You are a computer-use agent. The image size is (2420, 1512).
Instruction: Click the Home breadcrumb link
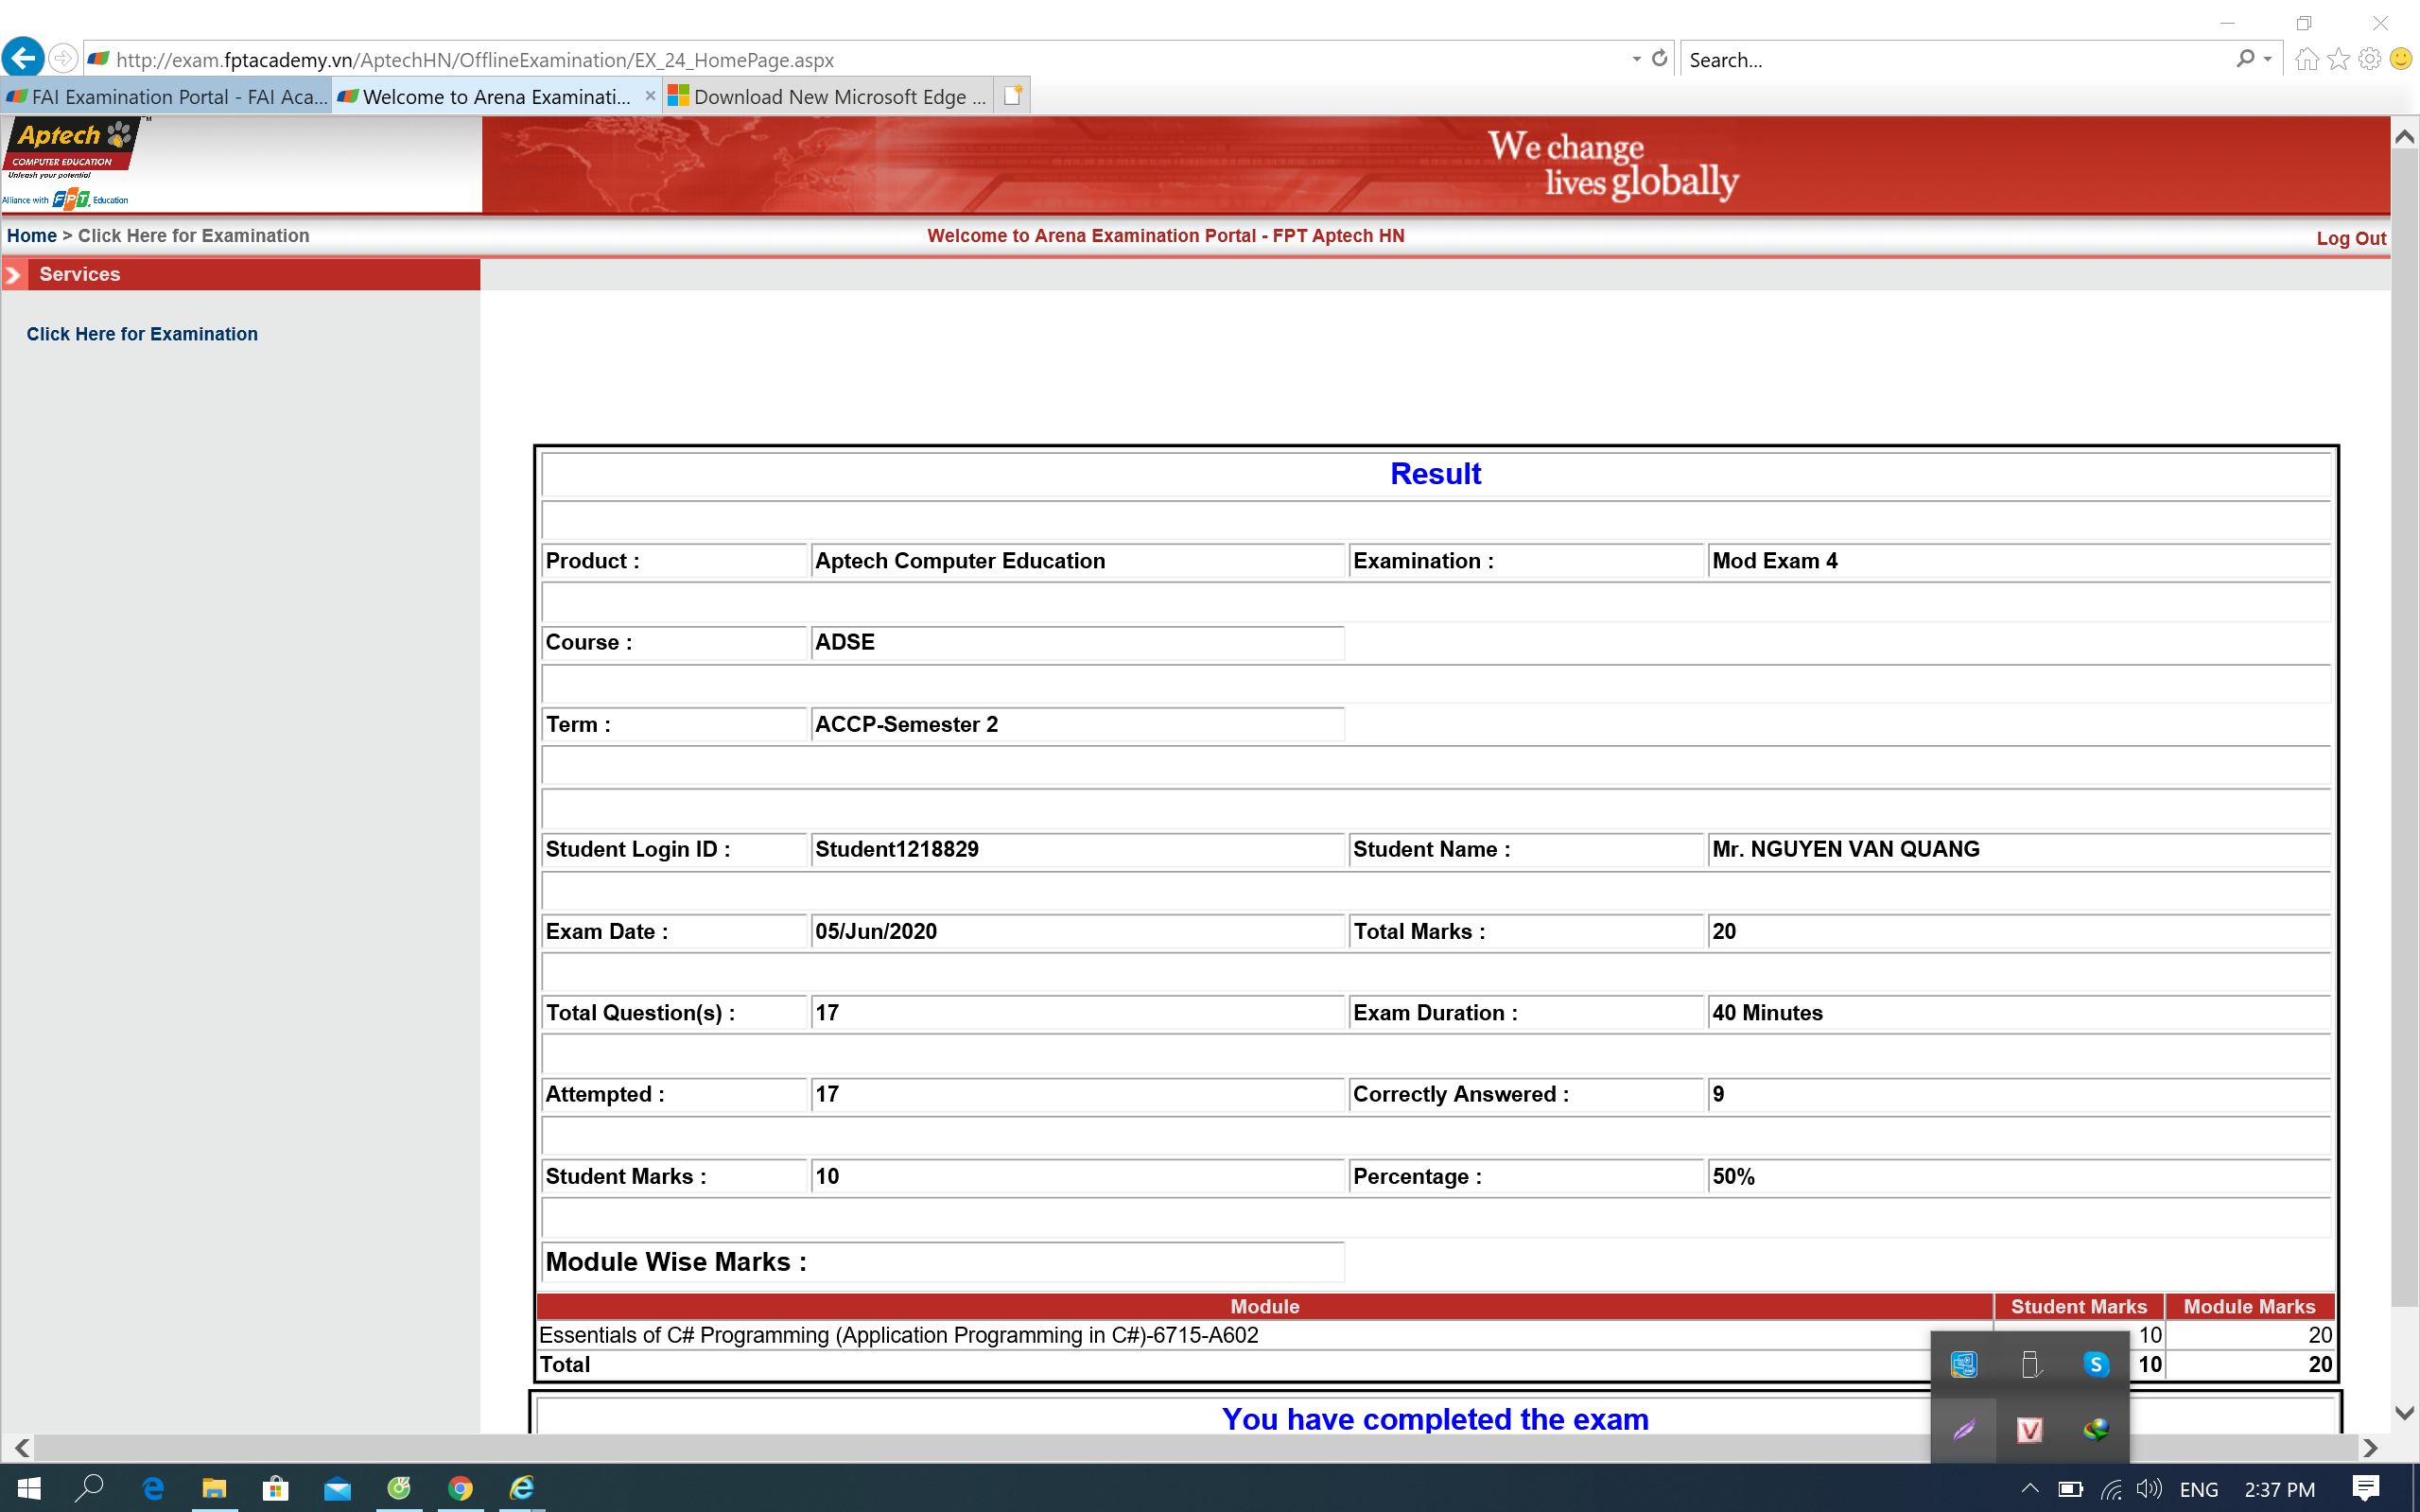click(x=31, y=235)
